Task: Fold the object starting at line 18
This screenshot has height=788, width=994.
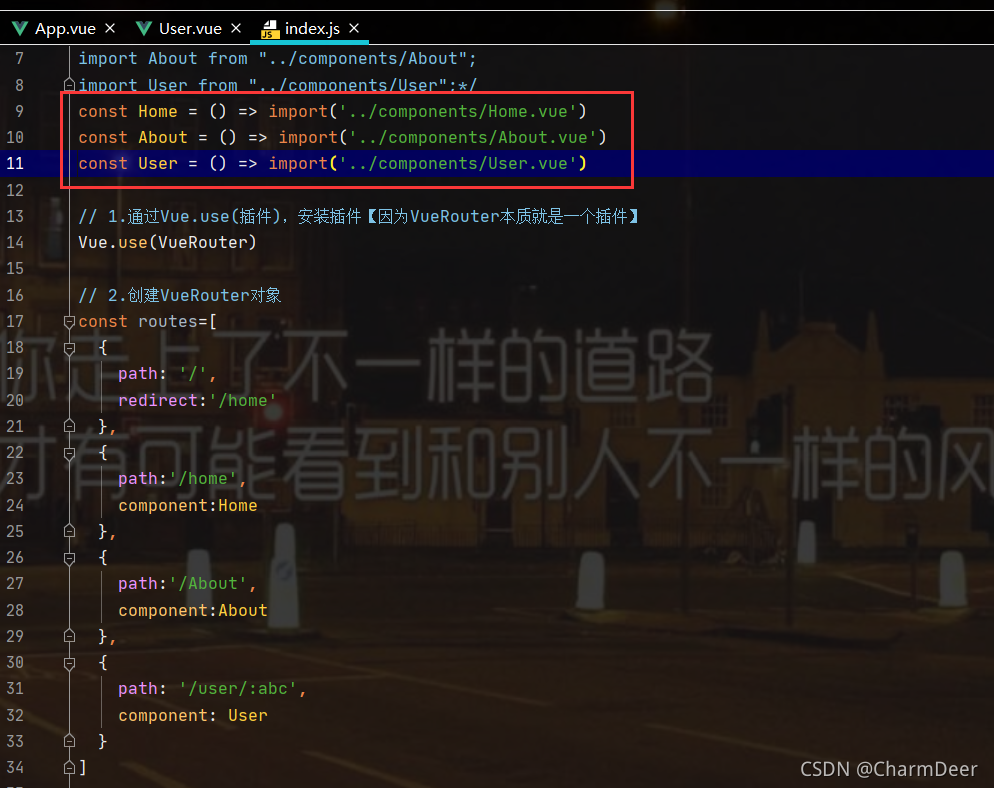Action: coord(69,347)
